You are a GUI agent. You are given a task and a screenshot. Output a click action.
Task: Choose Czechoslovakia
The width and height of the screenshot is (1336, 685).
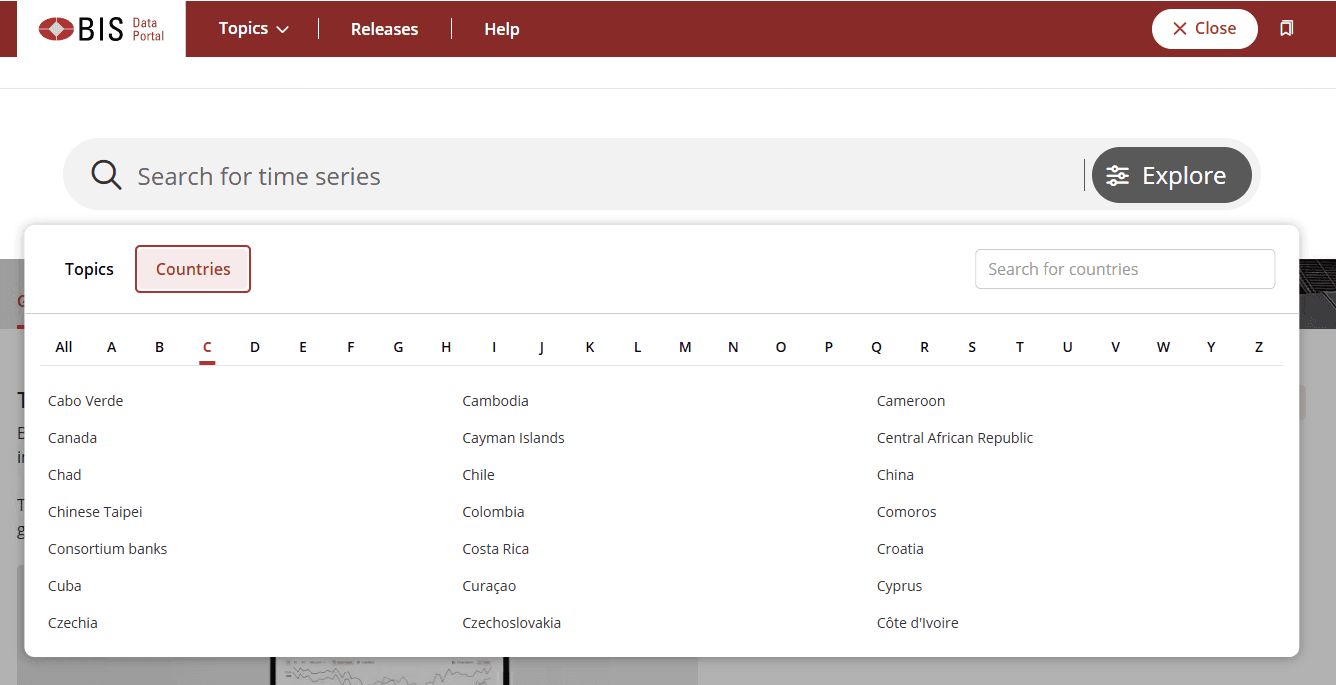click(511, 623)
